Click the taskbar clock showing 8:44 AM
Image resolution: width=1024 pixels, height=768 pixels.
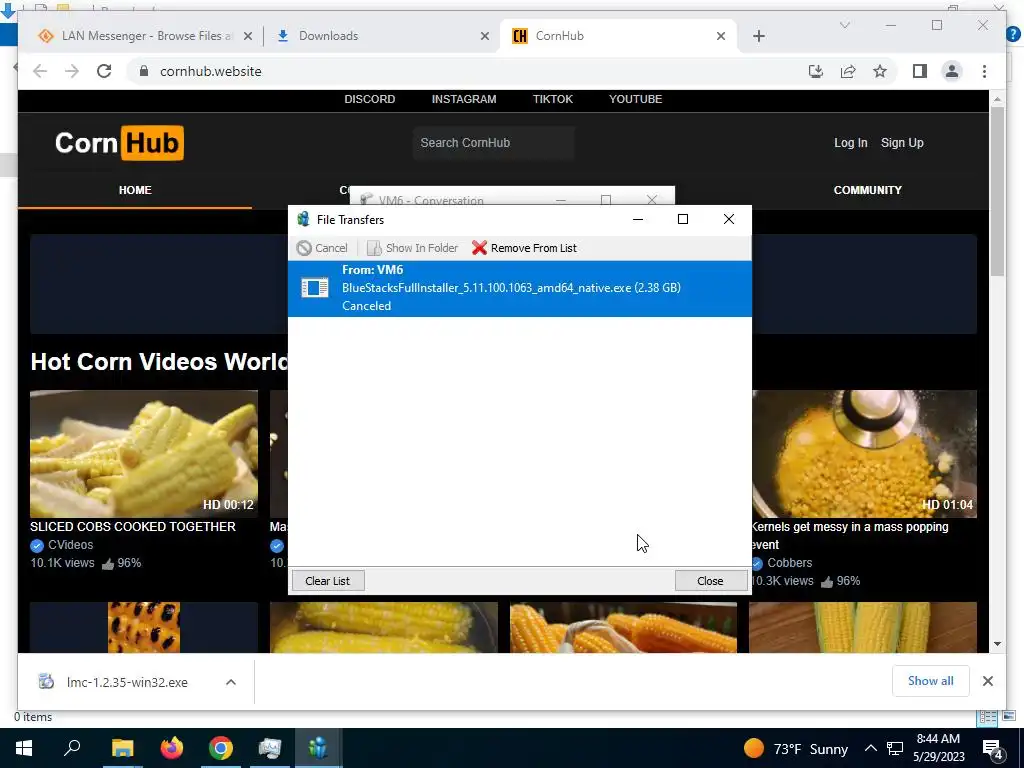(x=938, y=748)
